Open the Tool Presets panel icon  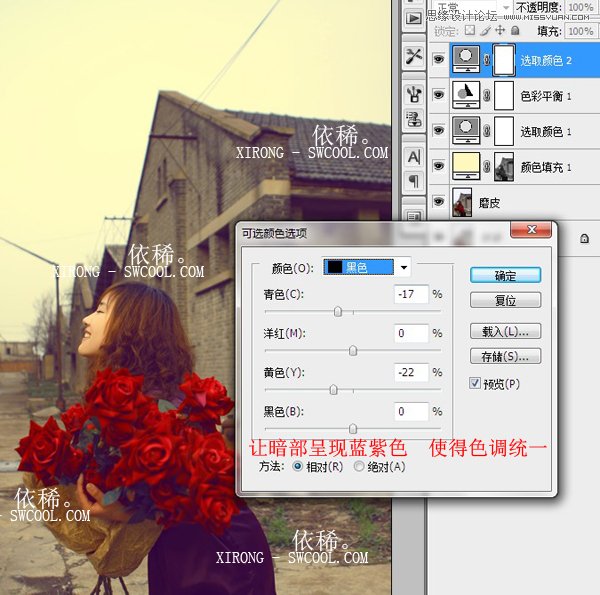[x=414, y=57]
